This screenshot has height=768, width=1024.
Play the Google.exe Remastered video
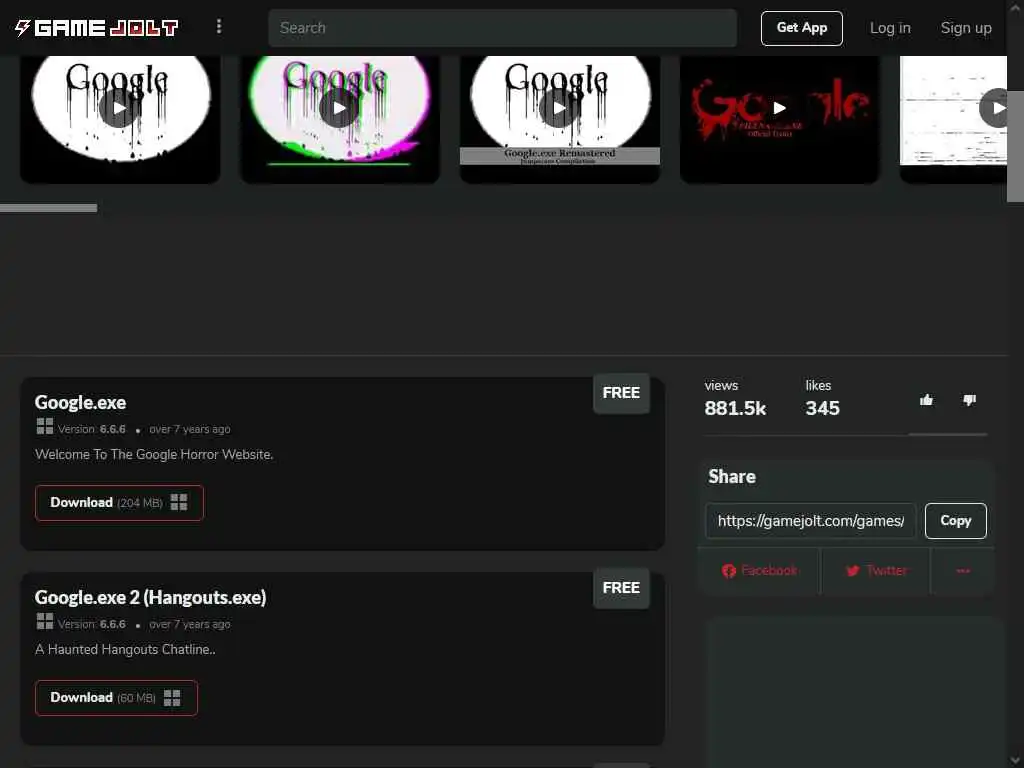(x=560, y=109)
